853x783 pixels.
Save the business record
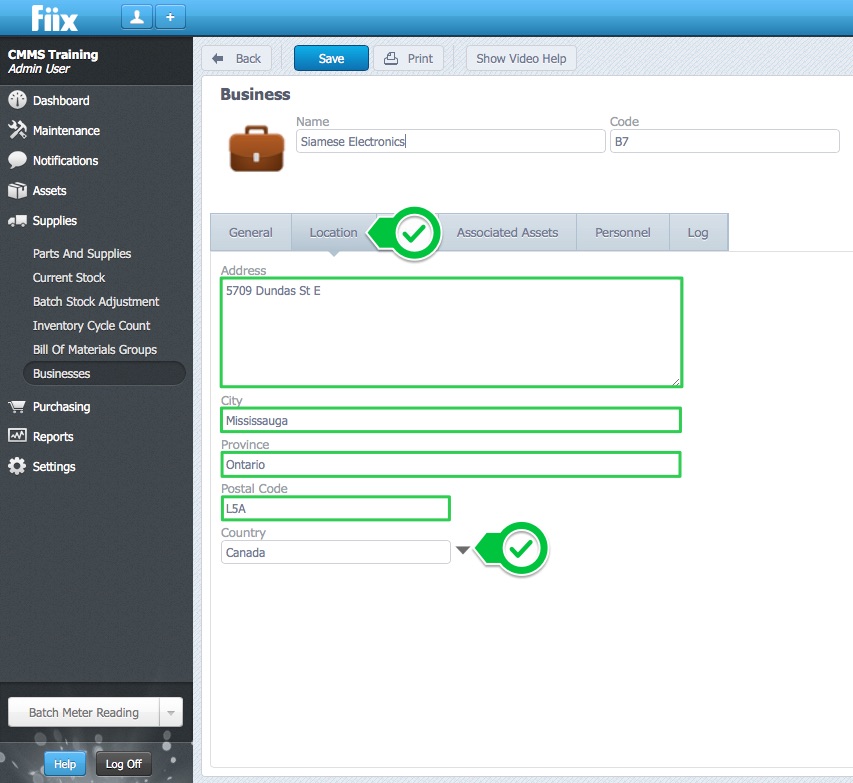[331, 58]
